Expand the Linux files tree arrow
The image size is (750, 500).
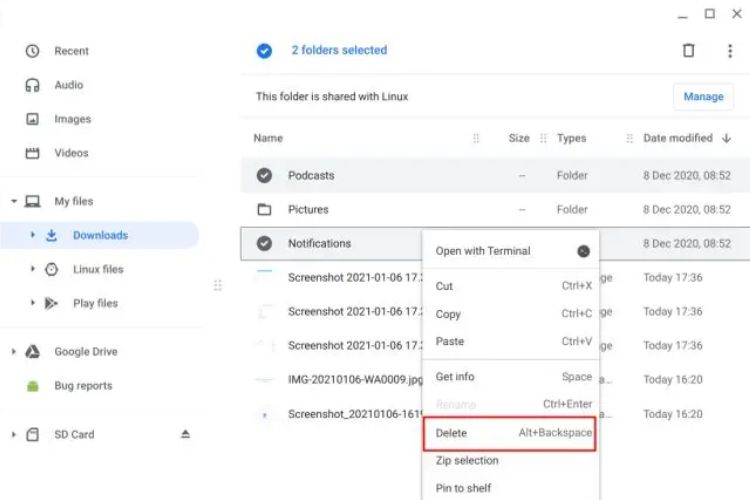coord(33,269)
